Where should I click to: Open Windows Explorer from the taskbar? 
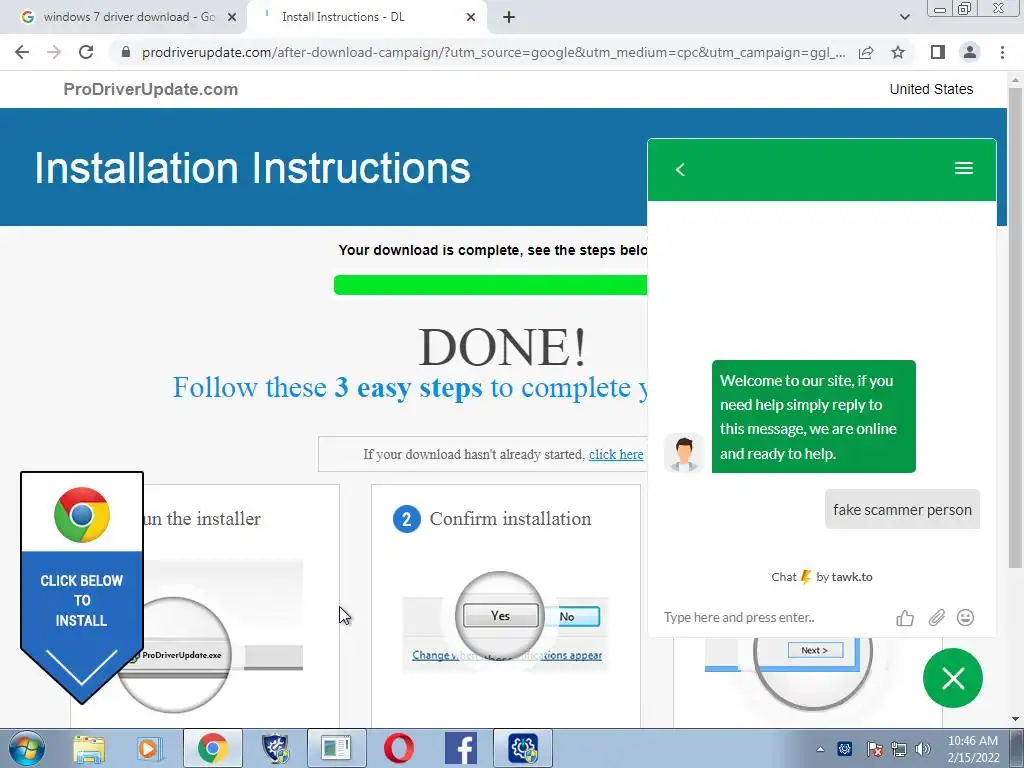tap(89, 748)
